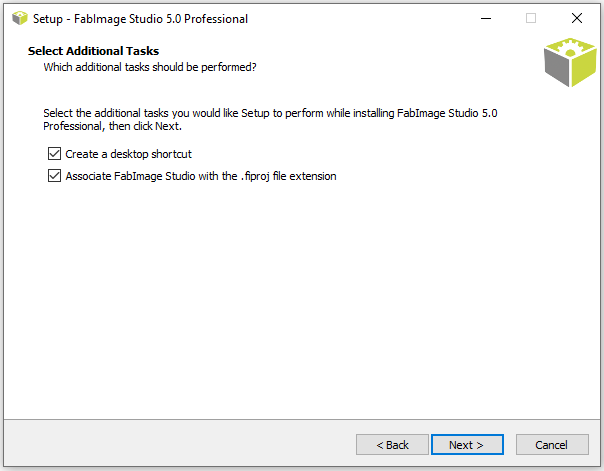
Task: Go to the next setup step
Action: tap(467, 445)
